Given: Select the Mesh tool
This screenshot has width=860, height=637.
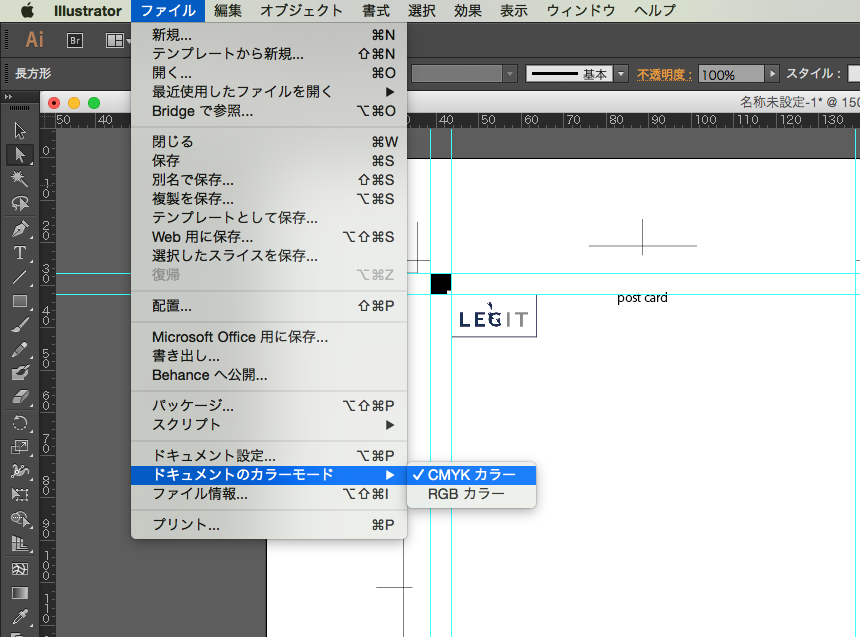Looking at the screenshot, I should pos(20,568).
